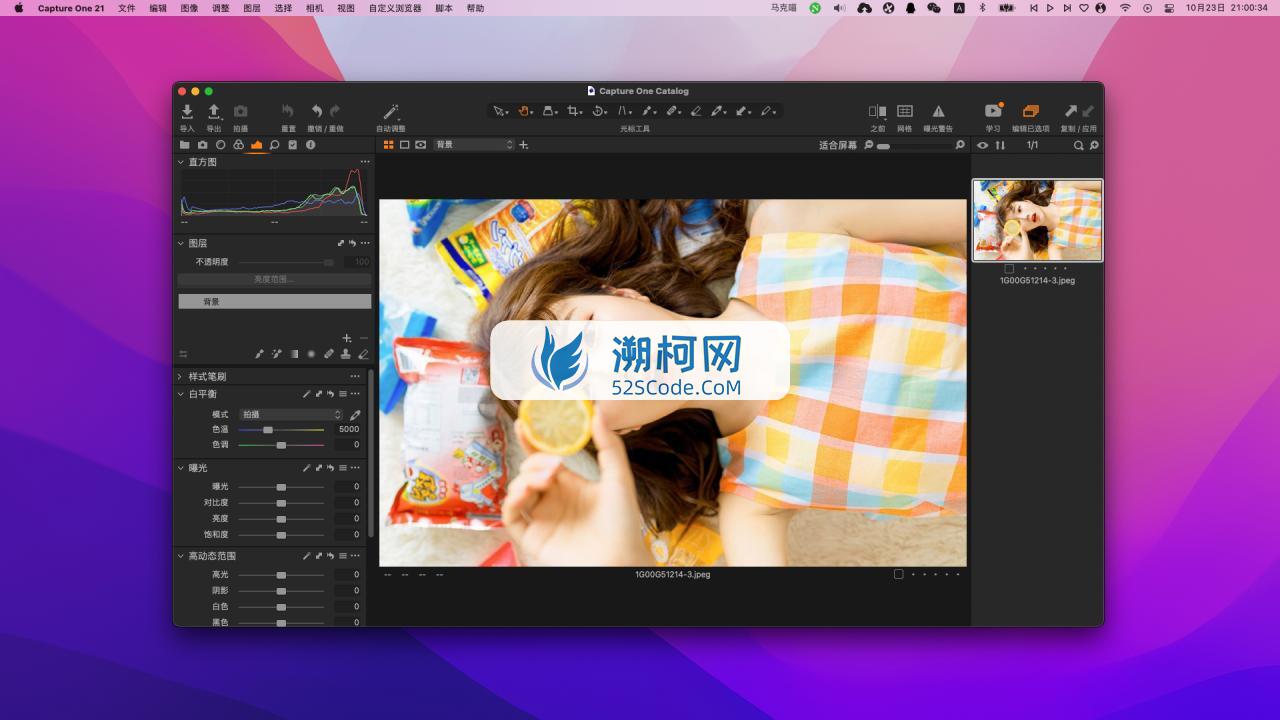The image size is (1280, 720).
Task: Select the draw mask brush in 图层
Action: point(259,354)
